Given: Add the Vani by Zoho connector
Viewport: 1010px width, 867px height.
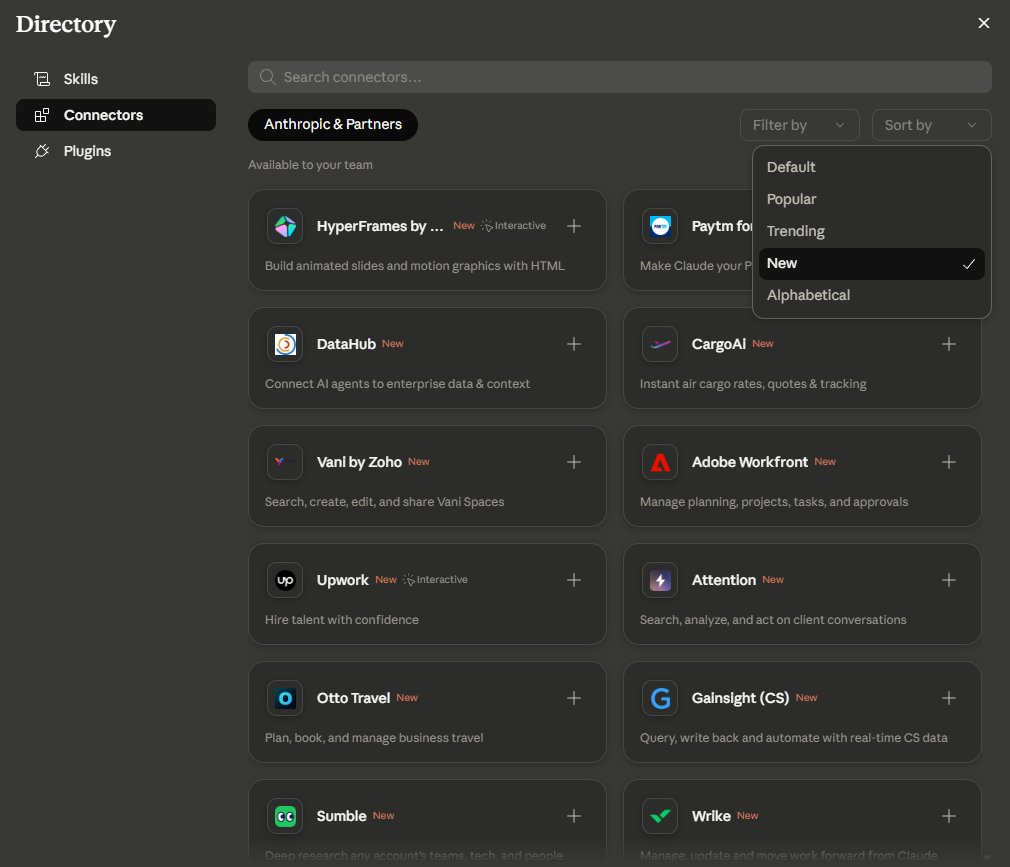Looking at the screenshot, I should (574, 462).
